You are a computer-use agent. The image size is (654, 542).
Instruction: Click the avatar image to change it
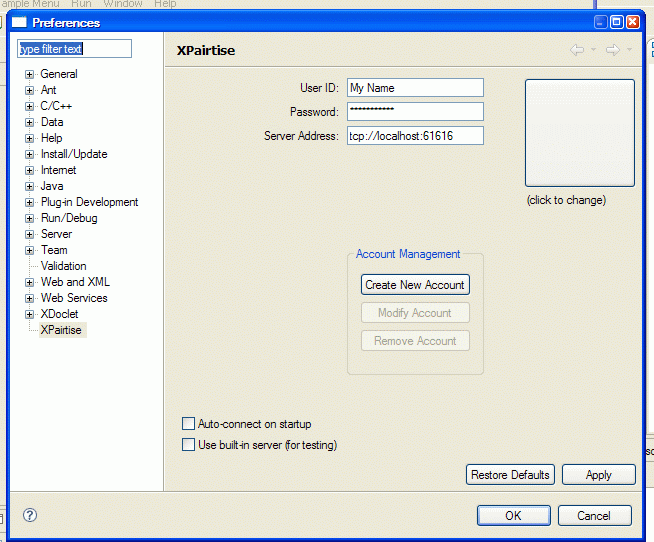tap(579, 133)
